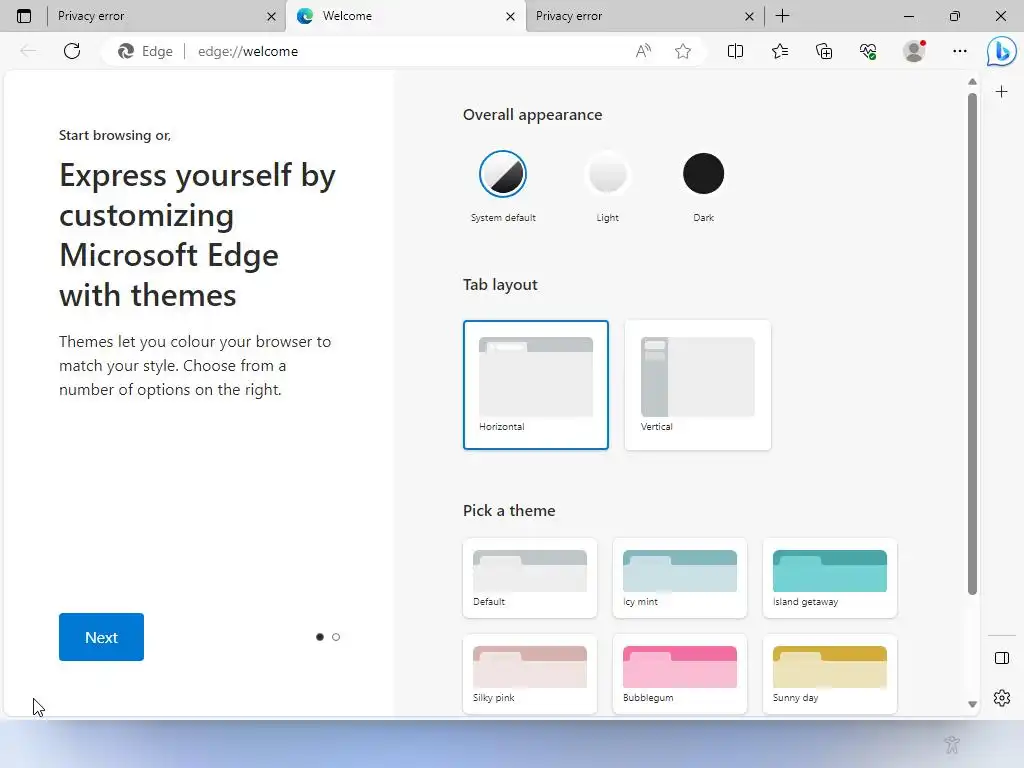Open Read aloud icon
1024x768 pixels.
(643, 51)
